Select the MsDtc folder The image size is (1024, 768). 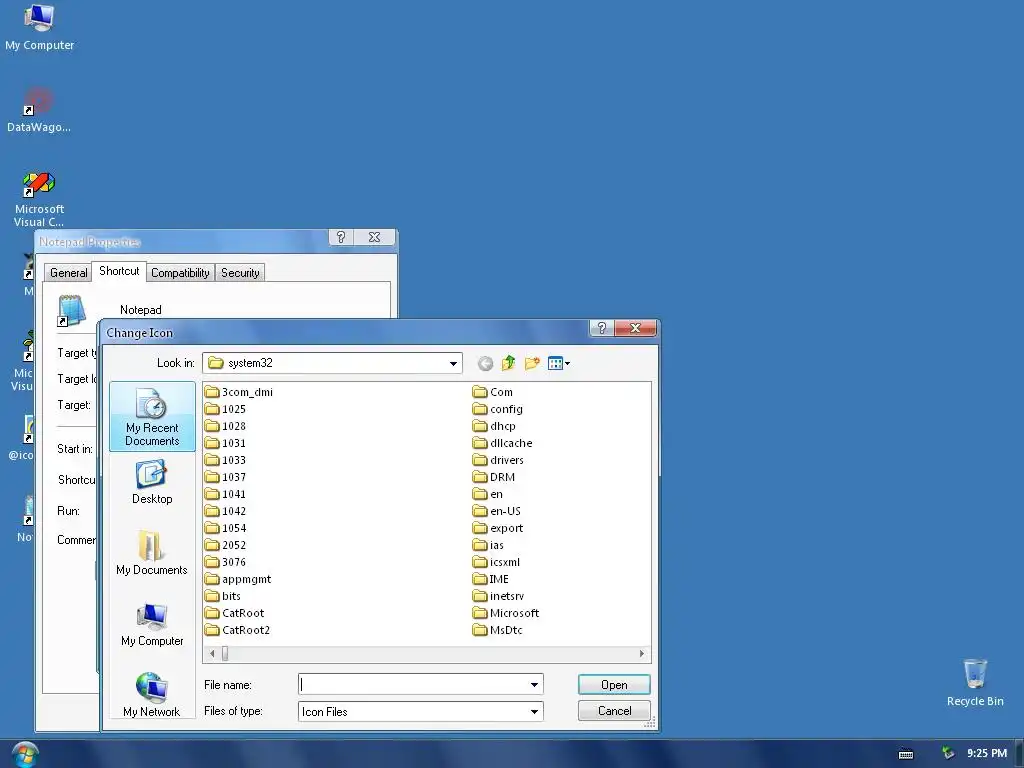point(498,630)
